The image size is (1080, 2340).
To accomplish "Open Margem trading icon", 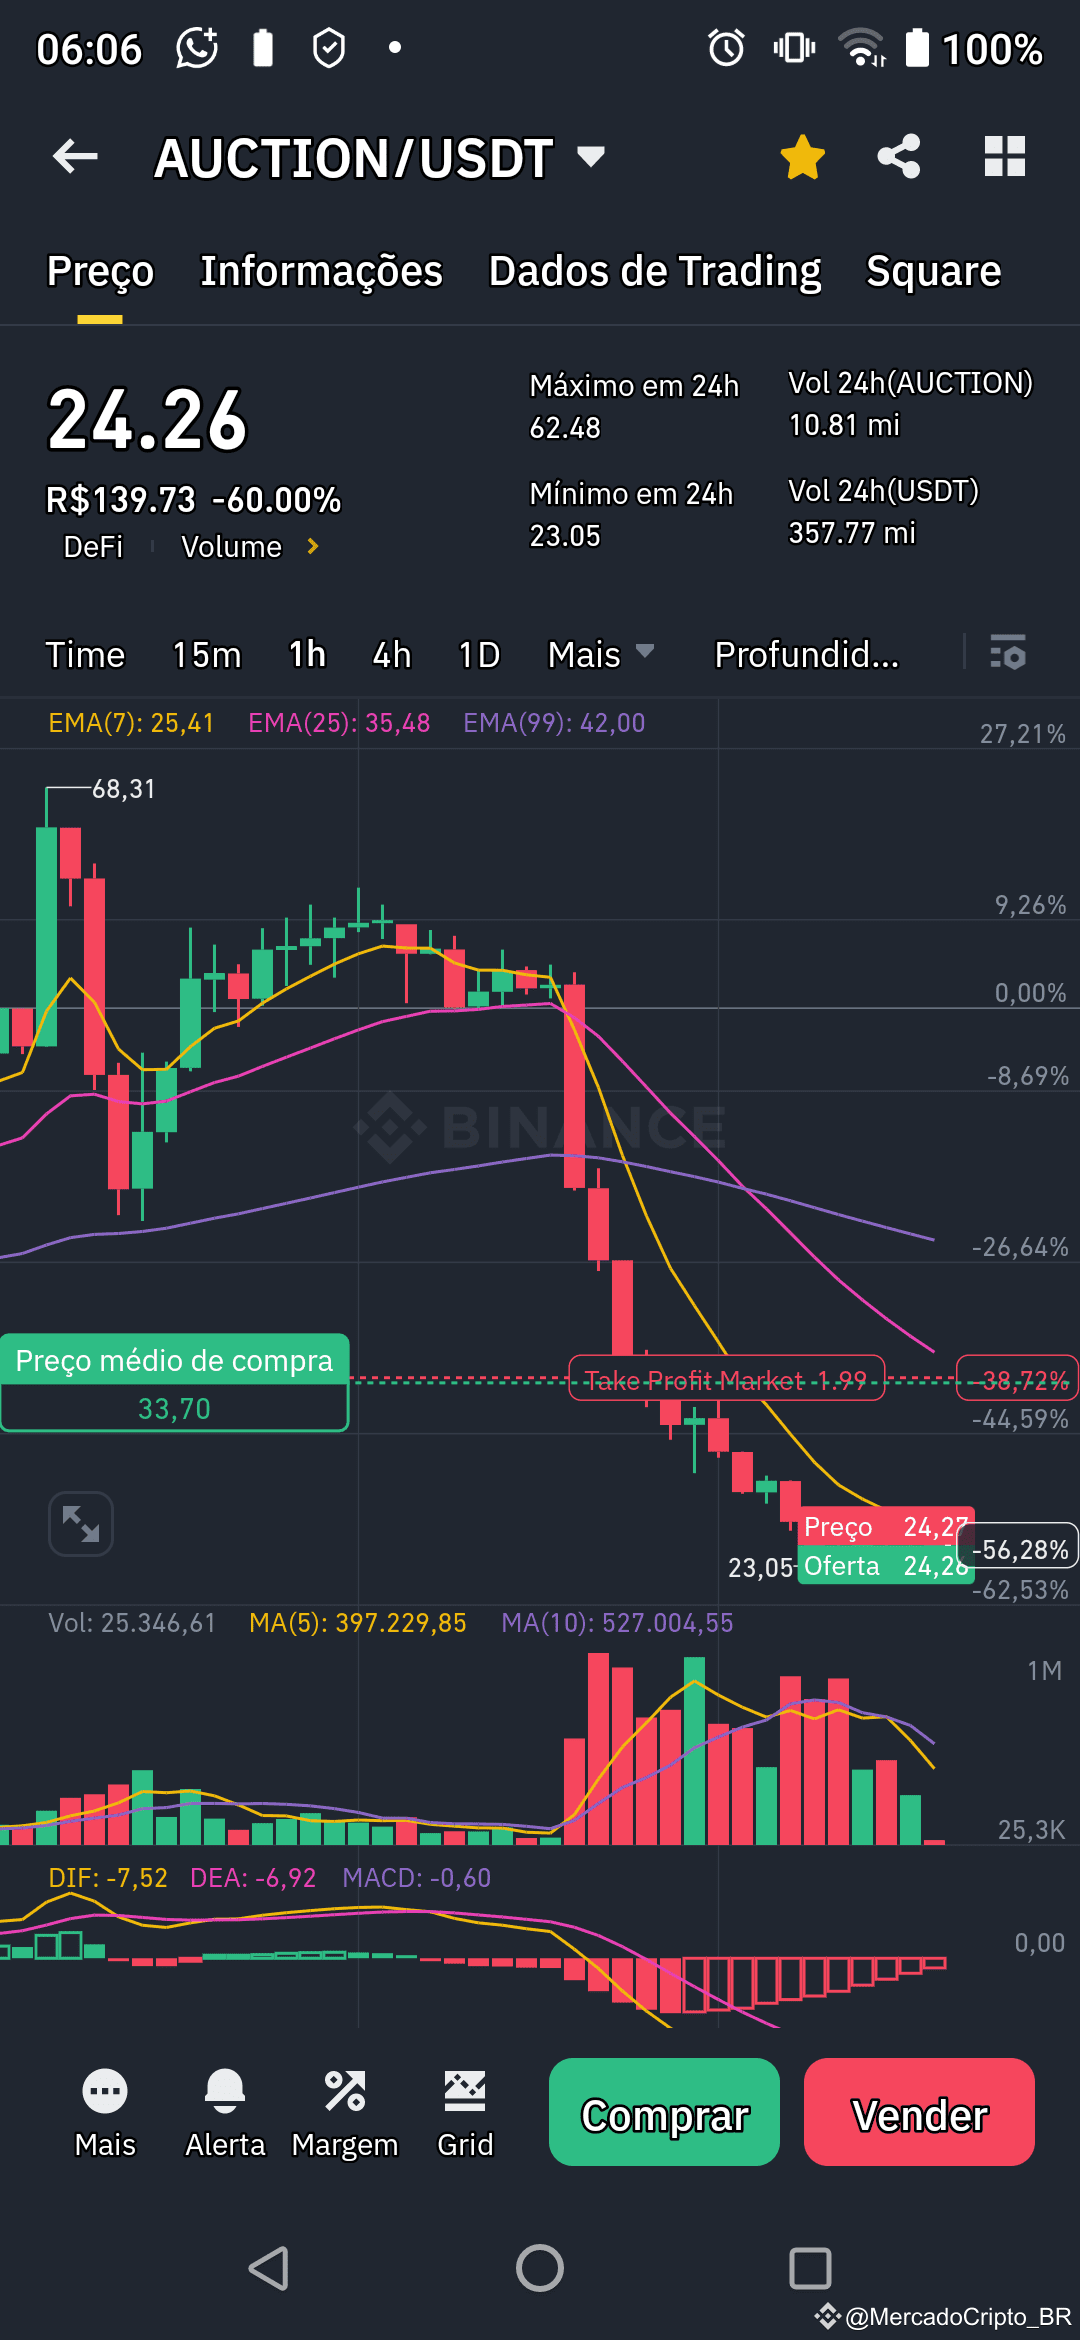I will [x=345, y=2113].
